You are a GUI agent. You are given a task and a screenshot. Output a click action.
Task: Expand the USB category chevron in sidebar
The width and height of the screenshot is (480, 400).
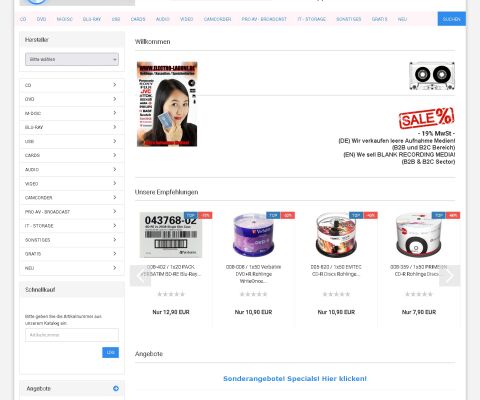[114, 141]
